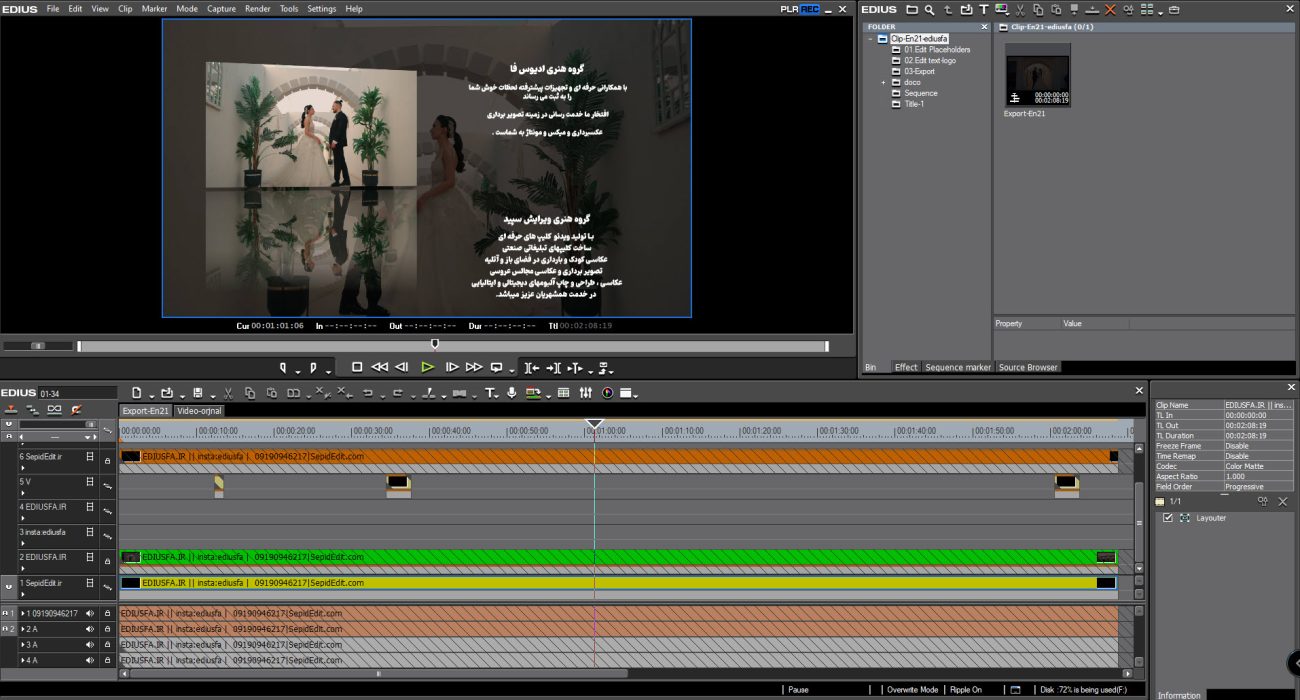Set Out point in the player
Viewport: 1300px width, 700px height.
pyautogui.click(x=313, y=367)
